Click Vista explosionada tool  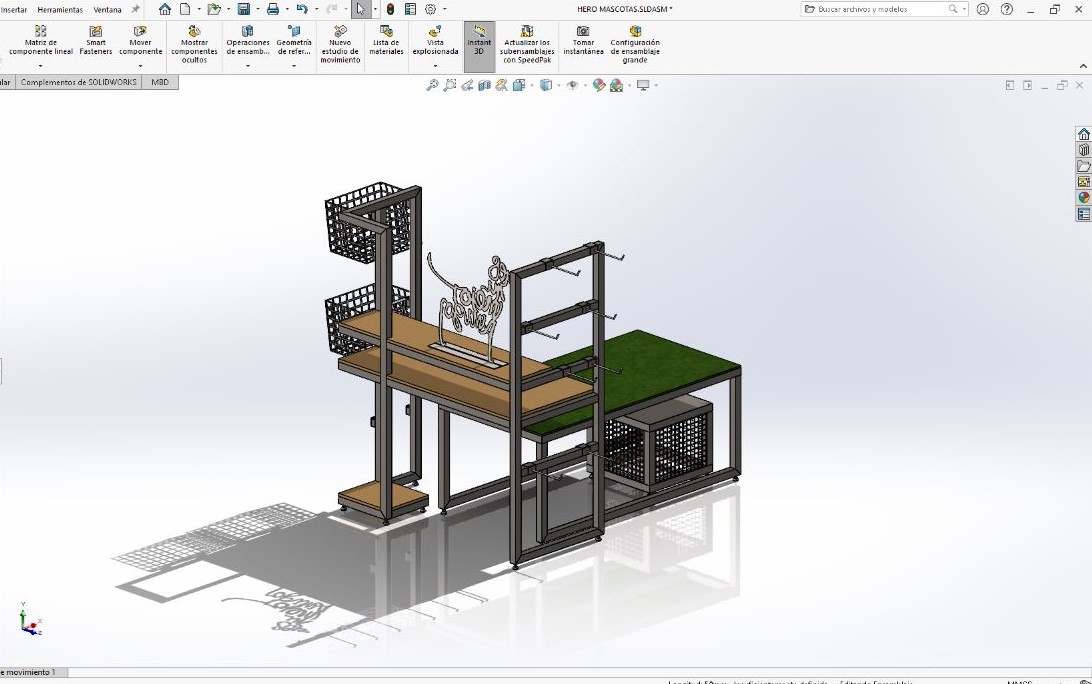point(435,42)
